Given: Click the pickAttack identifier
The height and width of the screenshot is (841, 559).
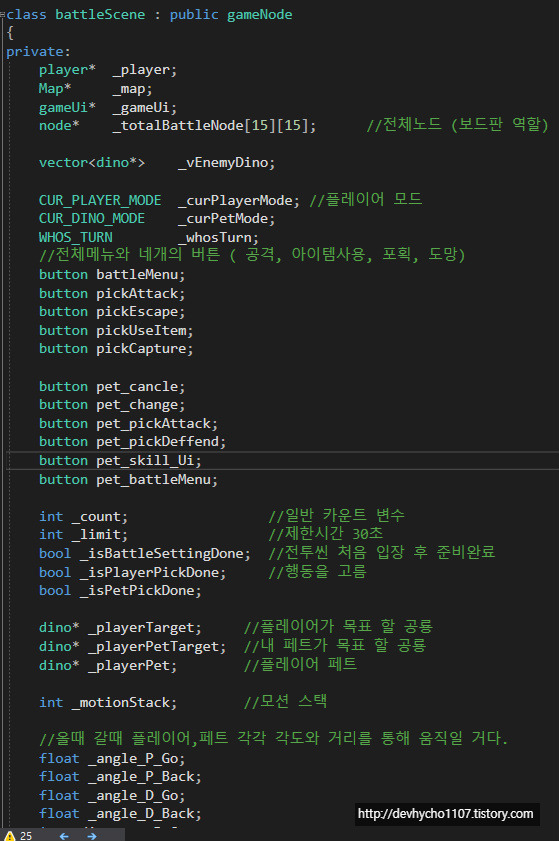Looking at the screenshot, I should pyautogui.click(x=141, y=293).
